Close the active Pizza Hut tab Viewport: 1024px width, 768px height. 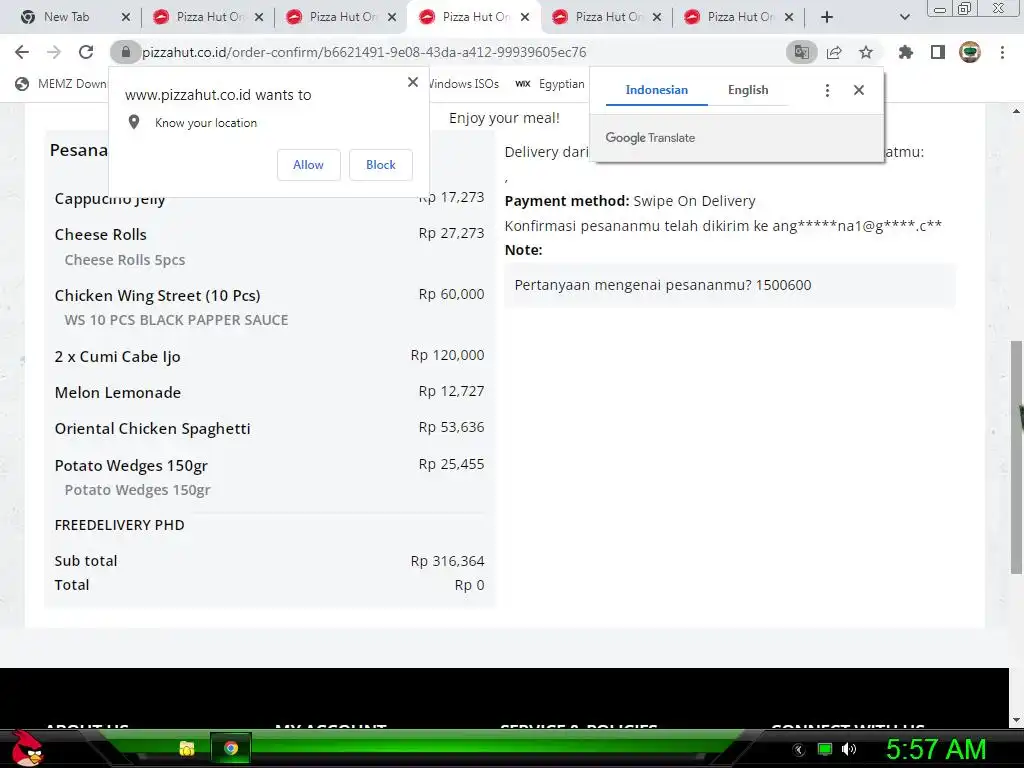[x=525, y=17]
